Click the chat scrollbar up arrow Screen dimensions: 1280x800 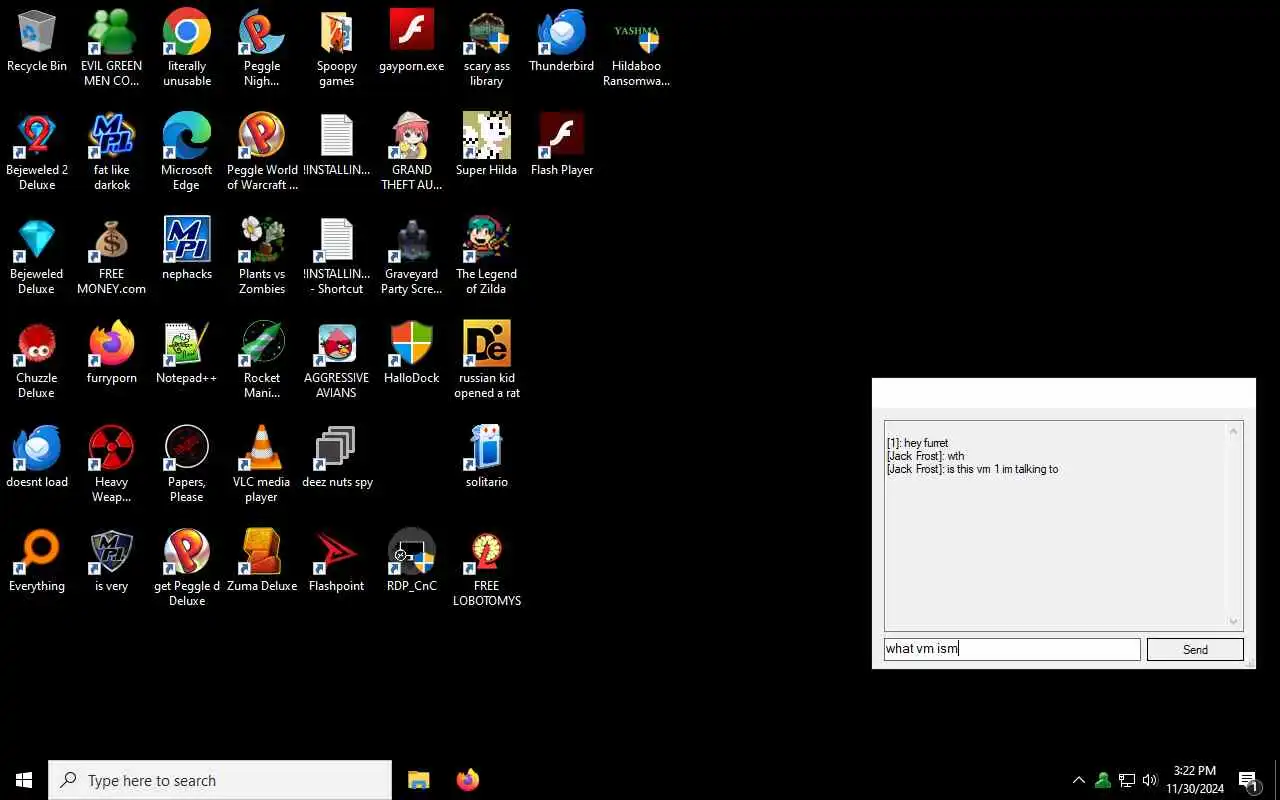pyautogui.click(x=1233, y=431)
